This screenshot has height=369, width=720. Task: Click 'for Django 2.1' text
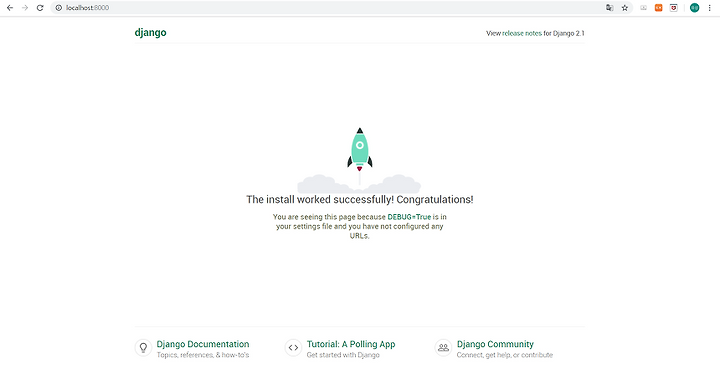564,33
